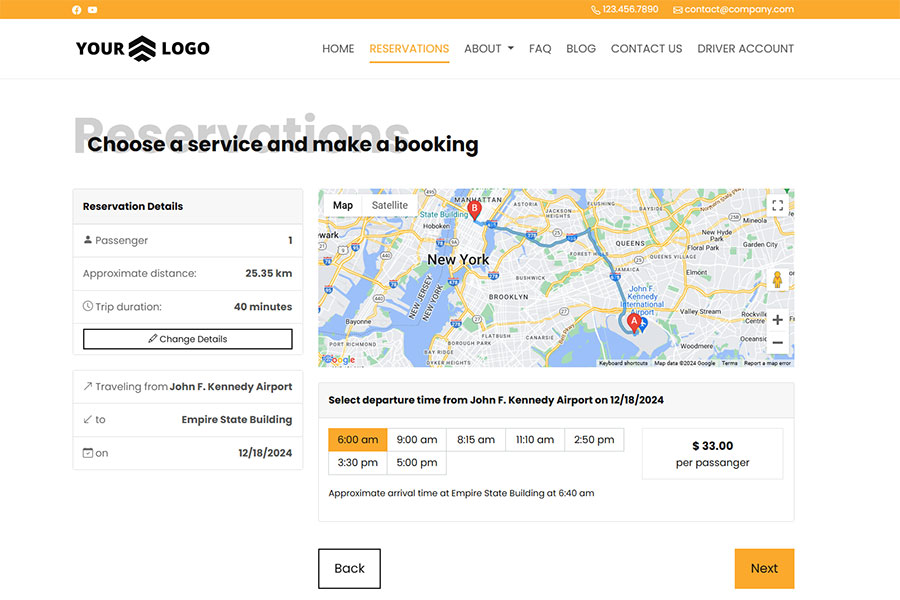Viewport: 900px width, 600px height.
Task: Select the 2:50 pm departure time
Action: coord(594,440)
